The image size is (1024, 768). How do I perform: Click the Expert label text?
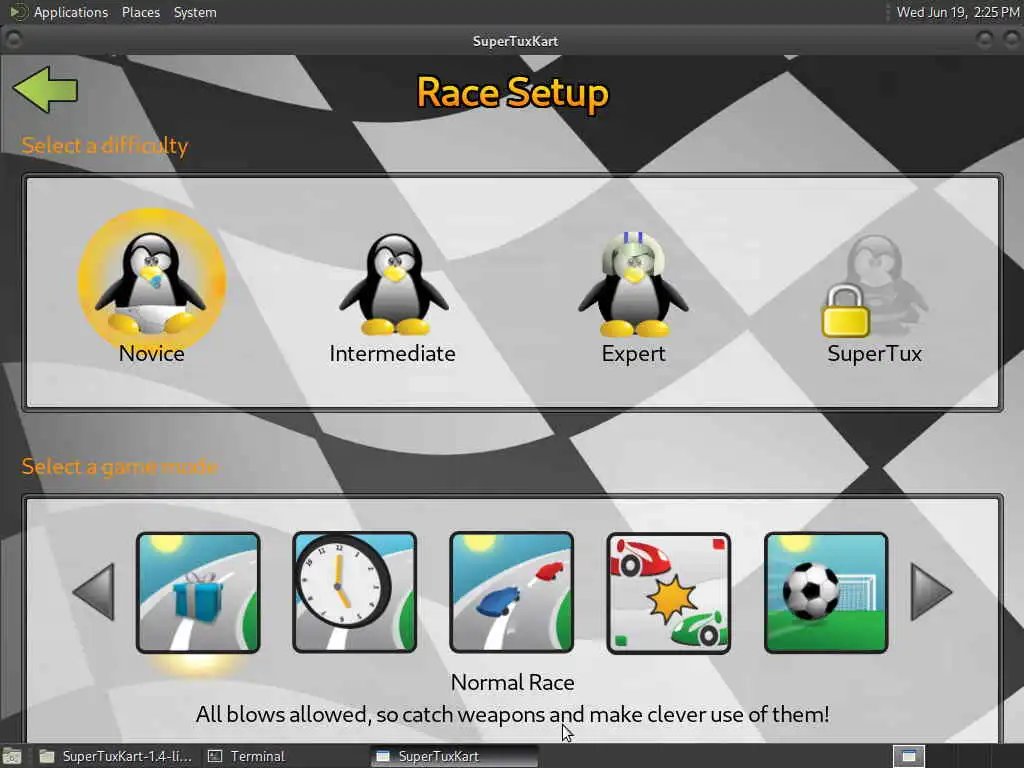click(633, 353)
